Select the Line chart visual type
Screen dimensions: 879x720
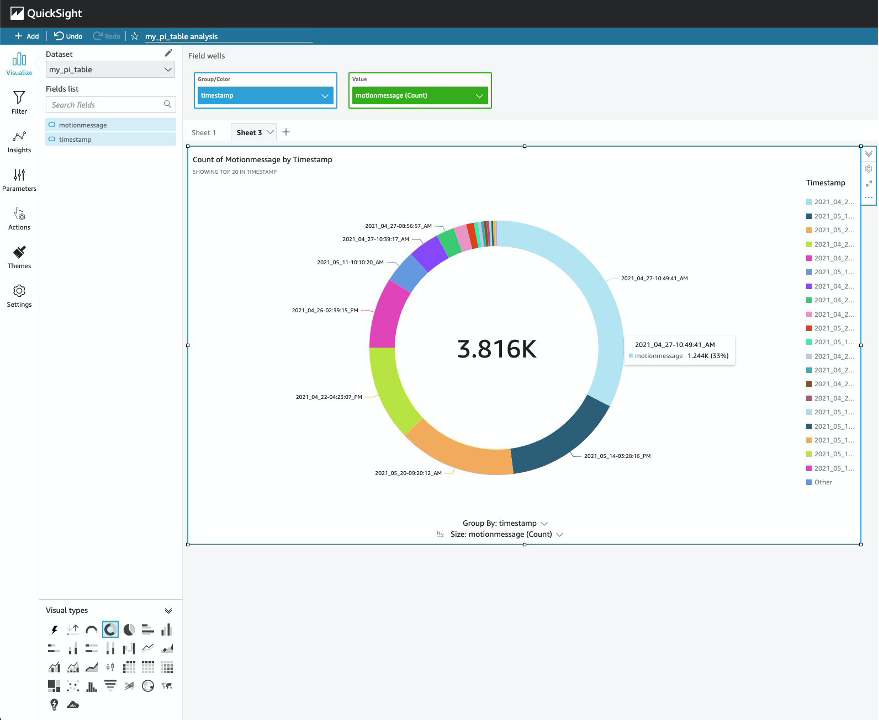(x=147, y=648)
